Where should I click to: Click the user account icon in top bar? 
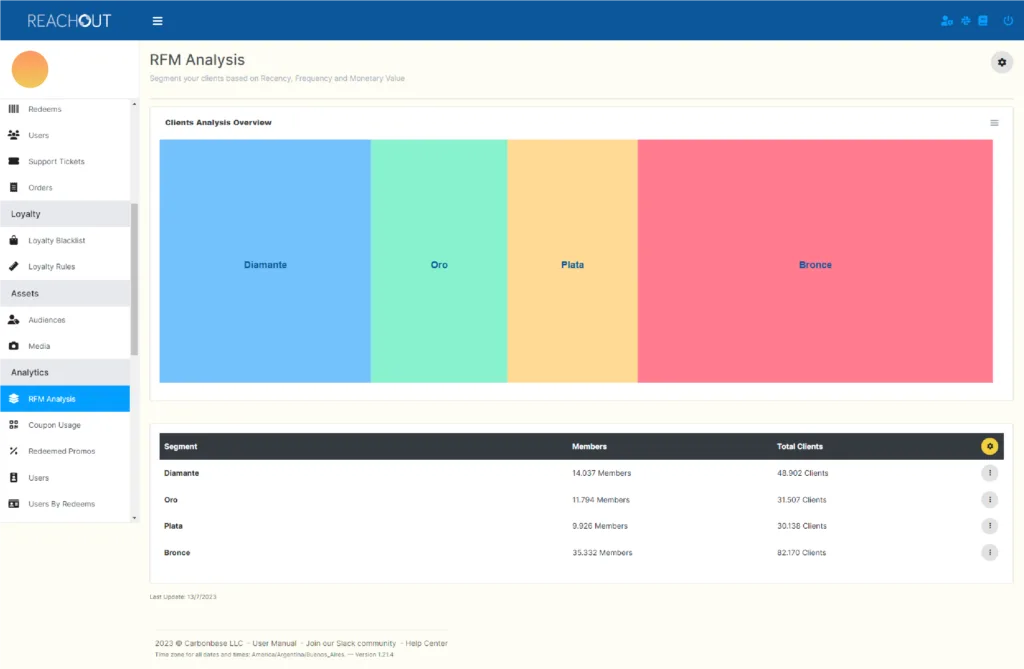(946, 21)
